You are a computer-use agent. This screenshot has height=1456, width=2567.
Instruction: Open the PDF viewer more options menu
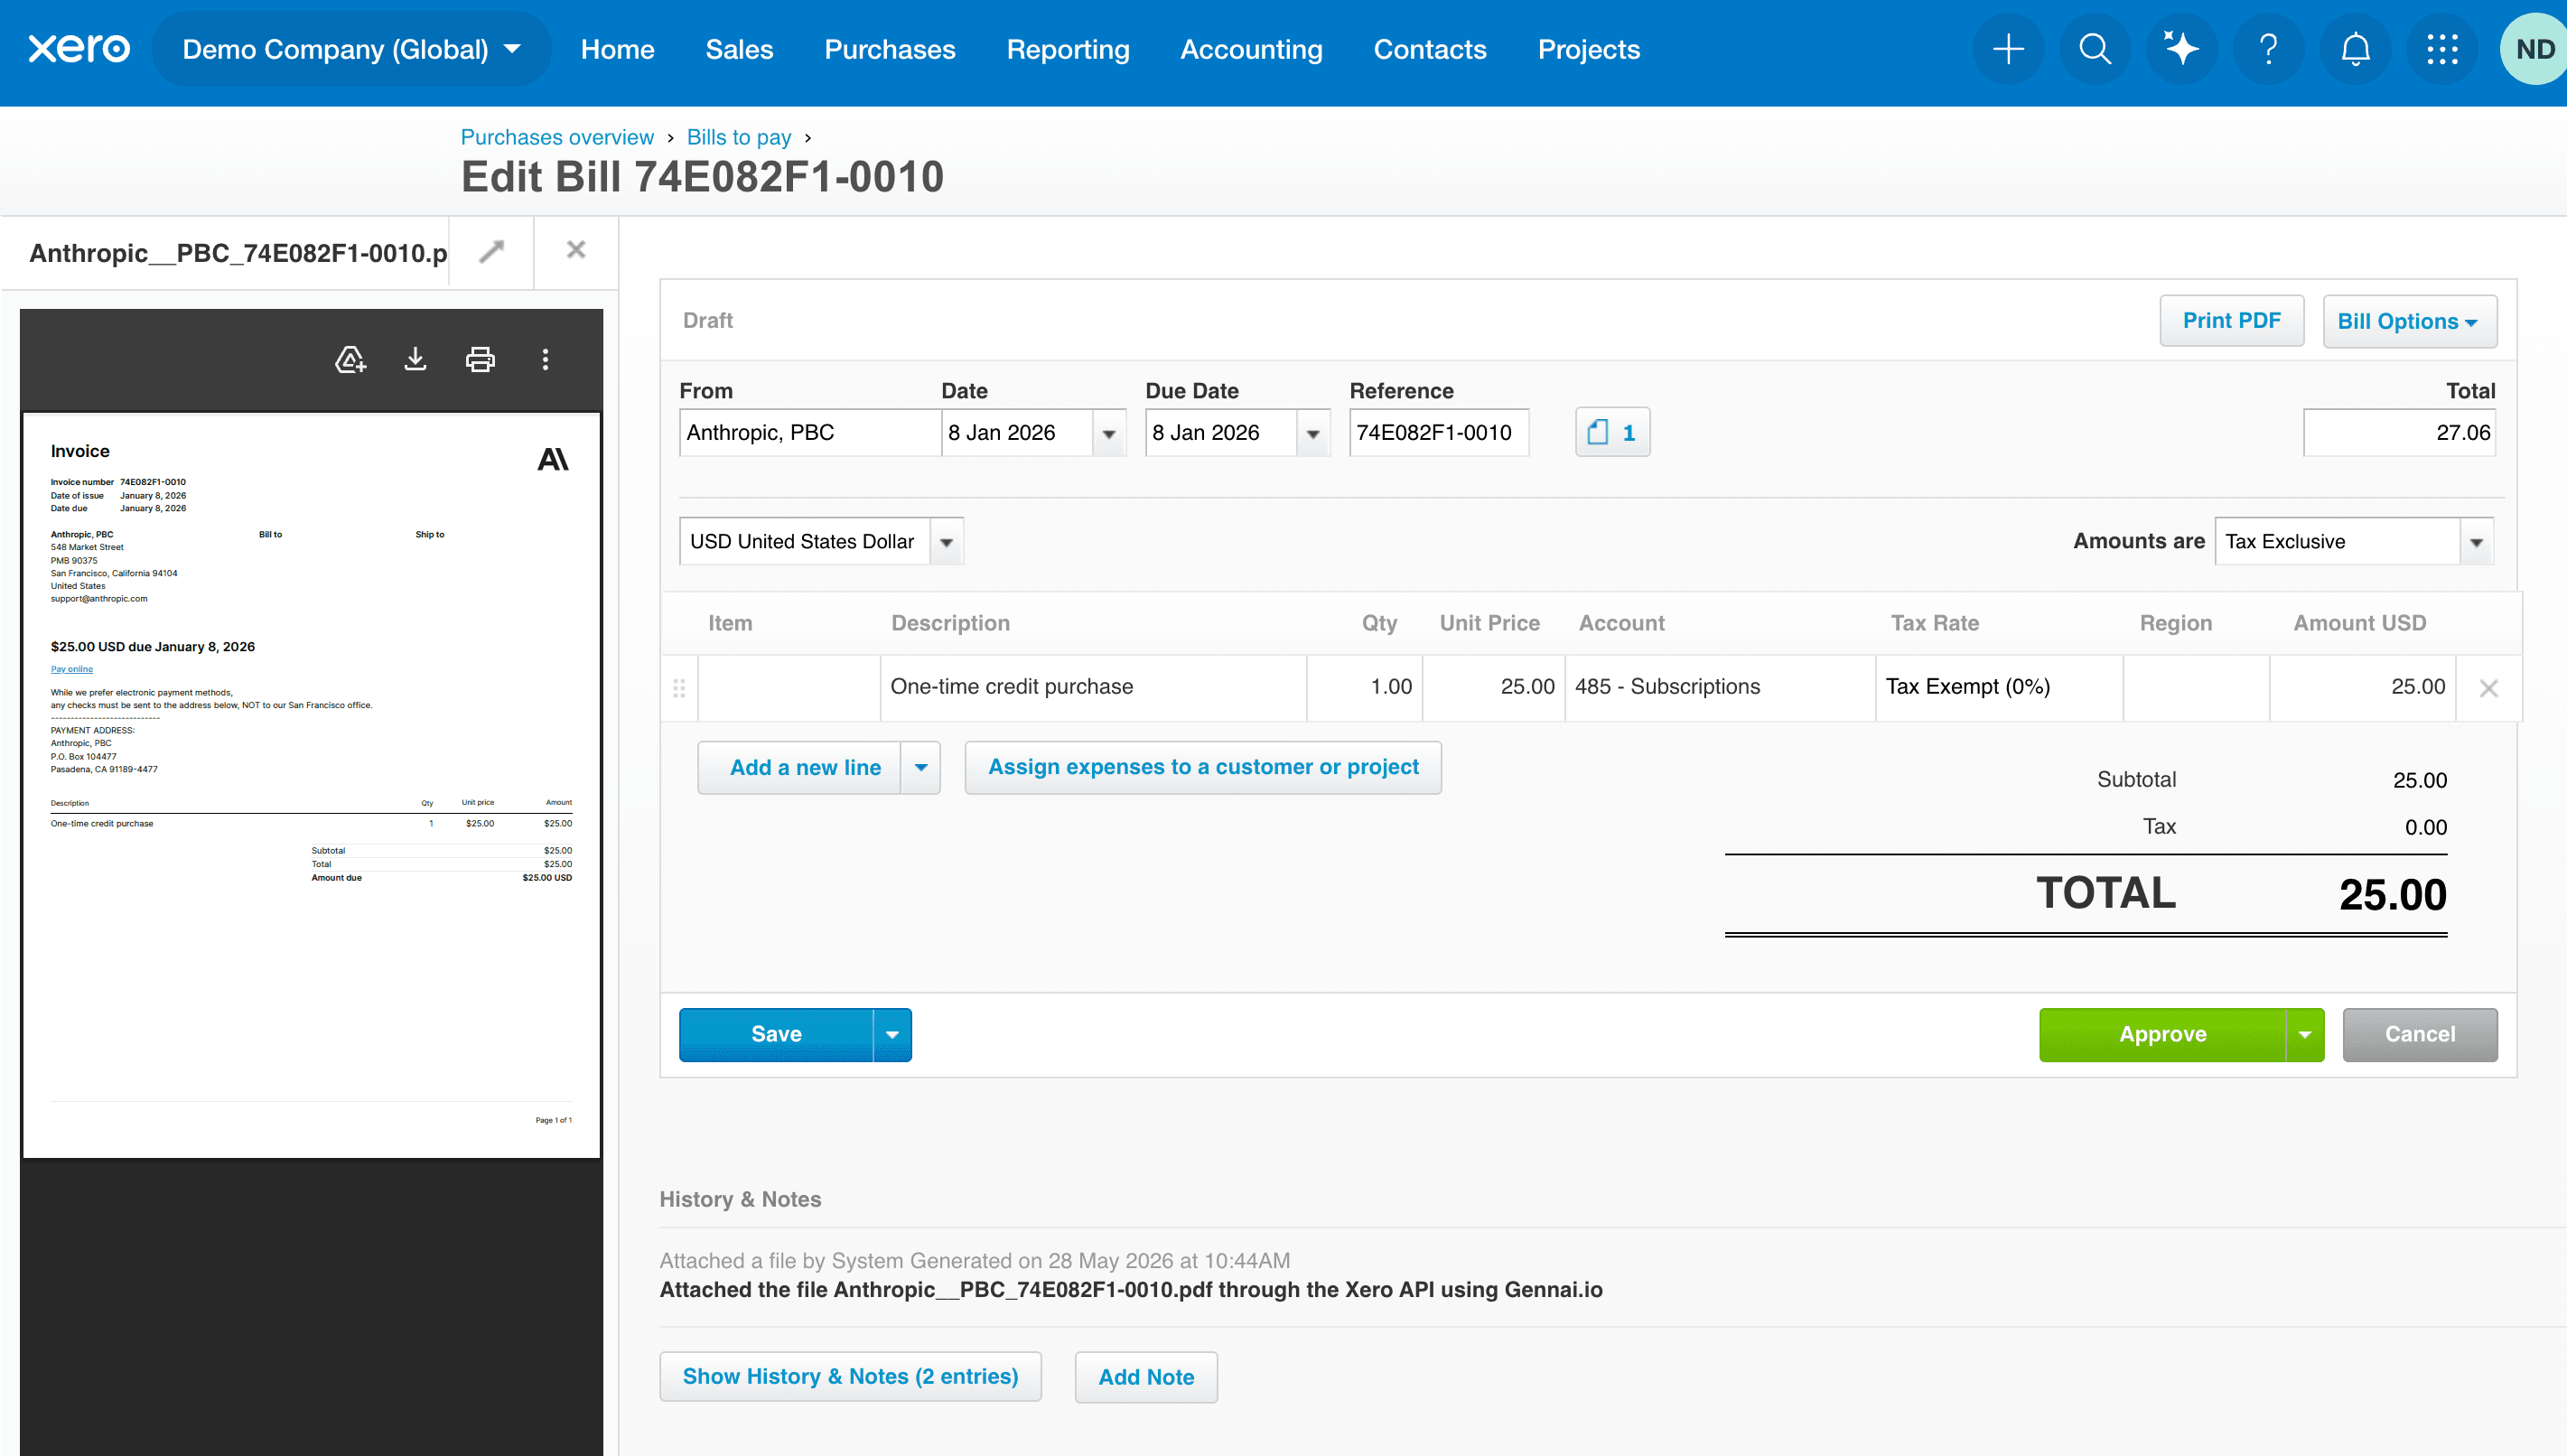tap(545, 360)
